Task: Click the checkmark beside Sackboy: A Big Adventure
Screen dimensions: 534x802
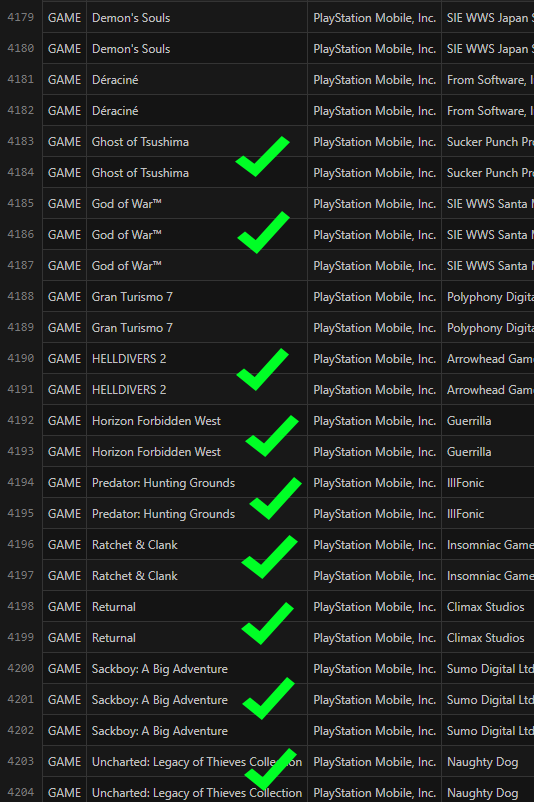Action: coord(269,698)
